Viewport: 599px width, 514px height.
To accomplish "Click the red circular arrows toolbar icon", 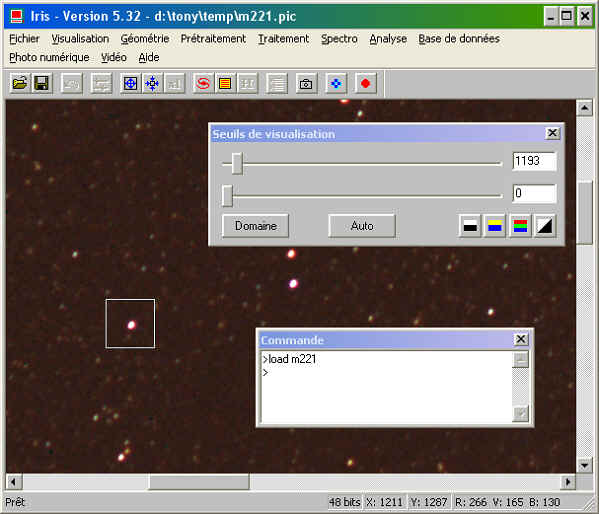I will tap(203, 83).
